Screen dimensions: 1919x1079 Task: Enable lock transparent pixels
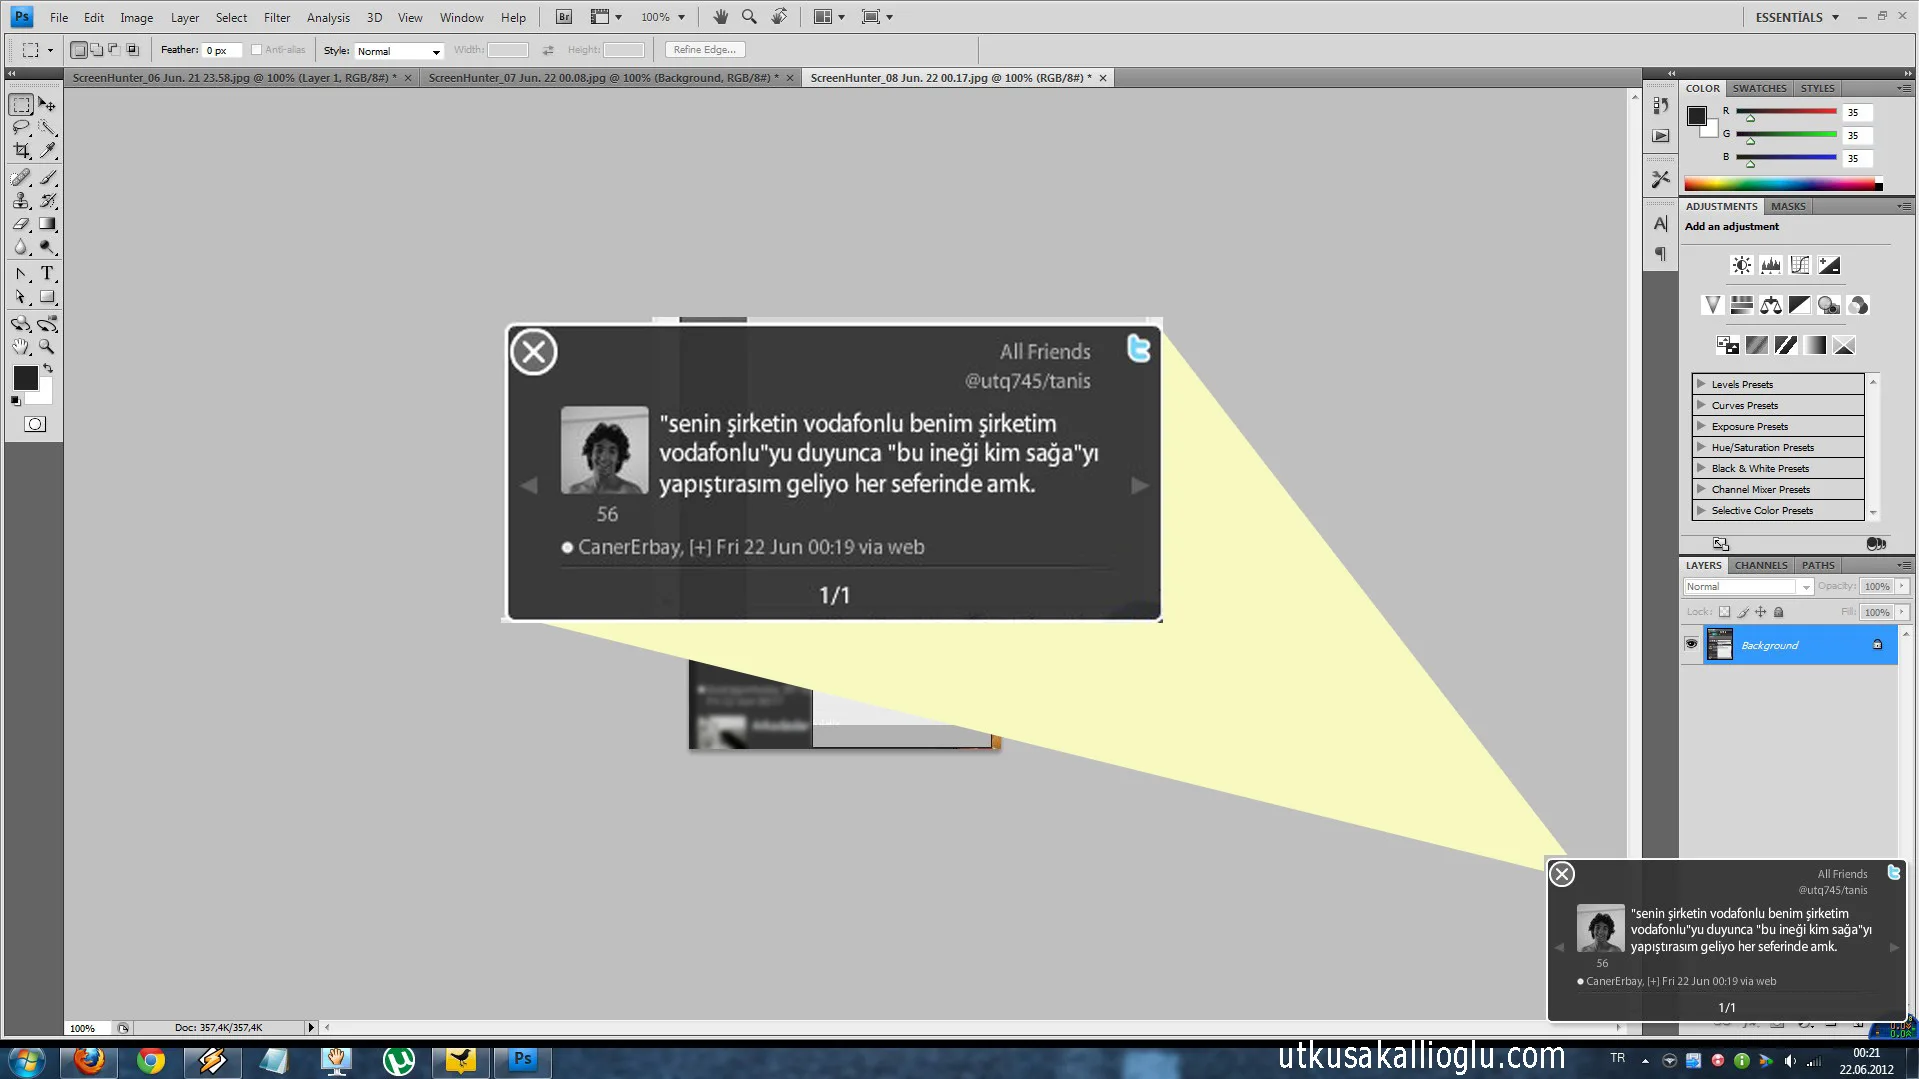tap(1724, 612)
